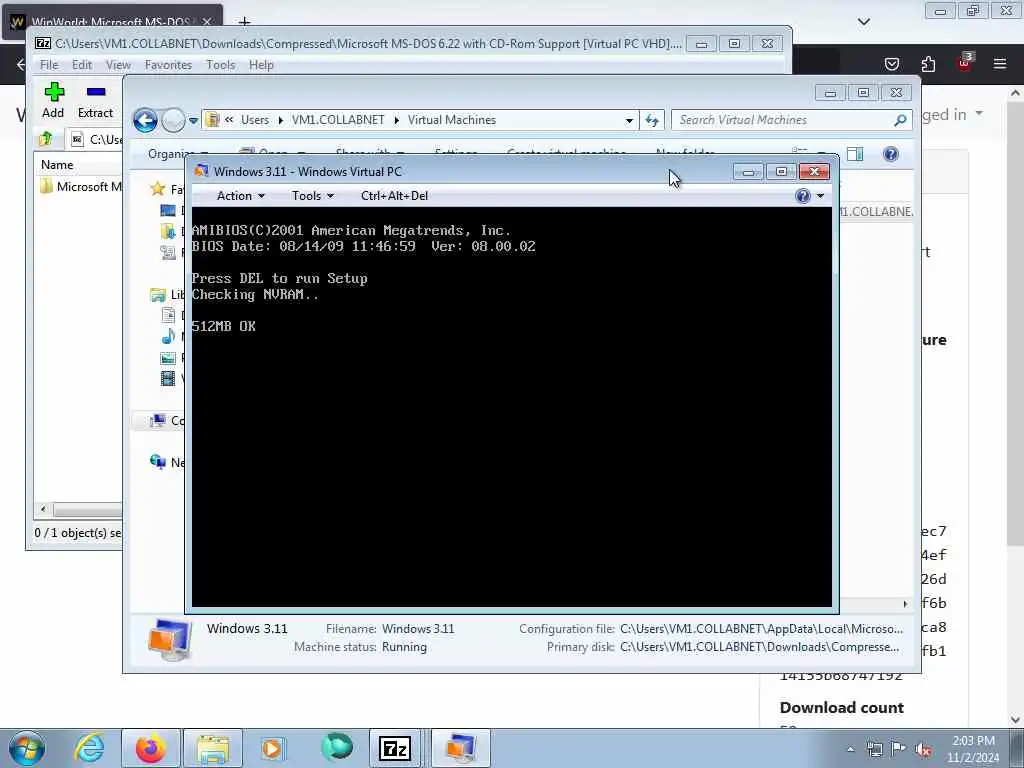This screenshot has width=1024, height=768.
Task: Select Libraries in explorer navigation pane
Action: pos(158,295)
